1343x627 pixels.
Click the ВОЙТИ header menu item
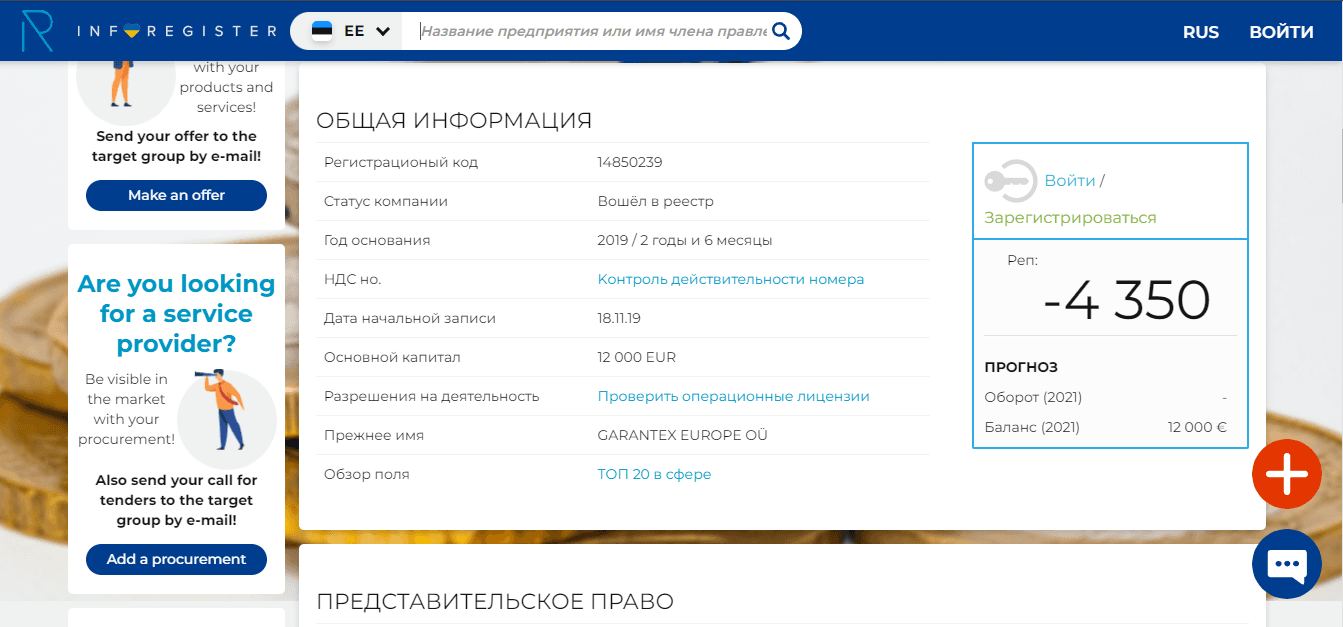tap(1281, 32)
